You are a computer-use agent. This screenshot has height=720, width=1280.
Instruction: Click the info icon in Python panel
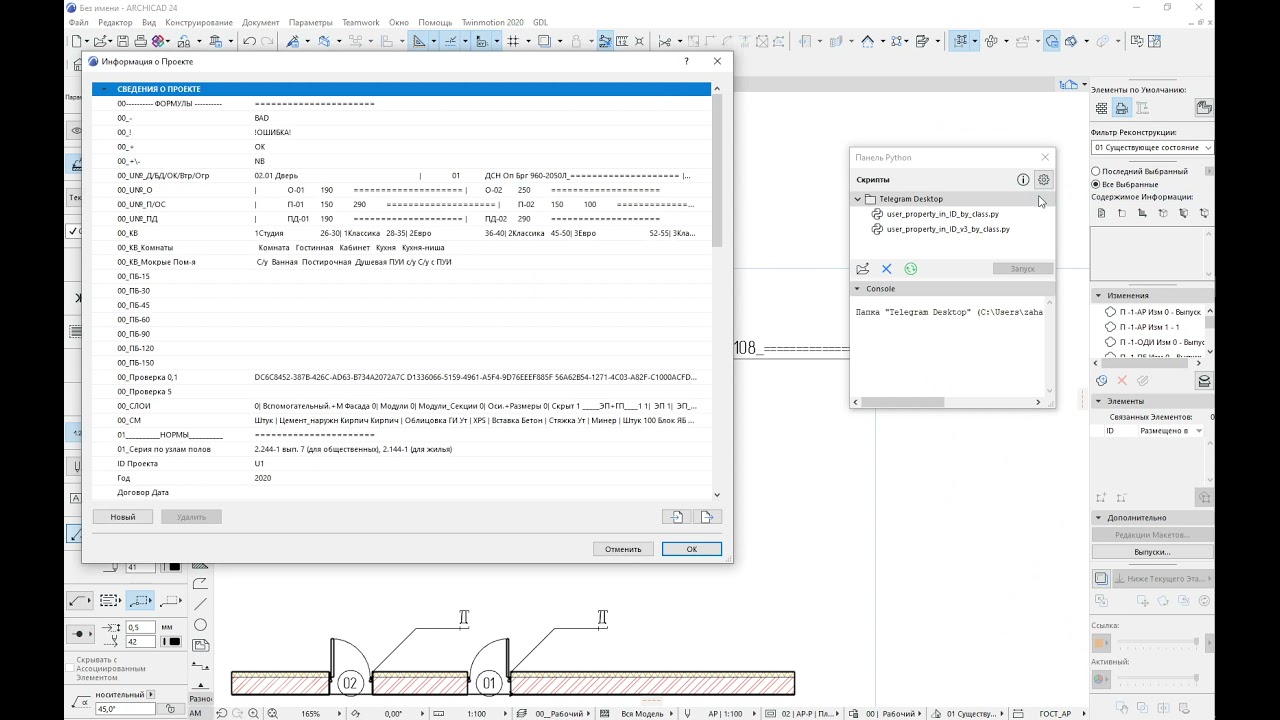[1023, 180]
